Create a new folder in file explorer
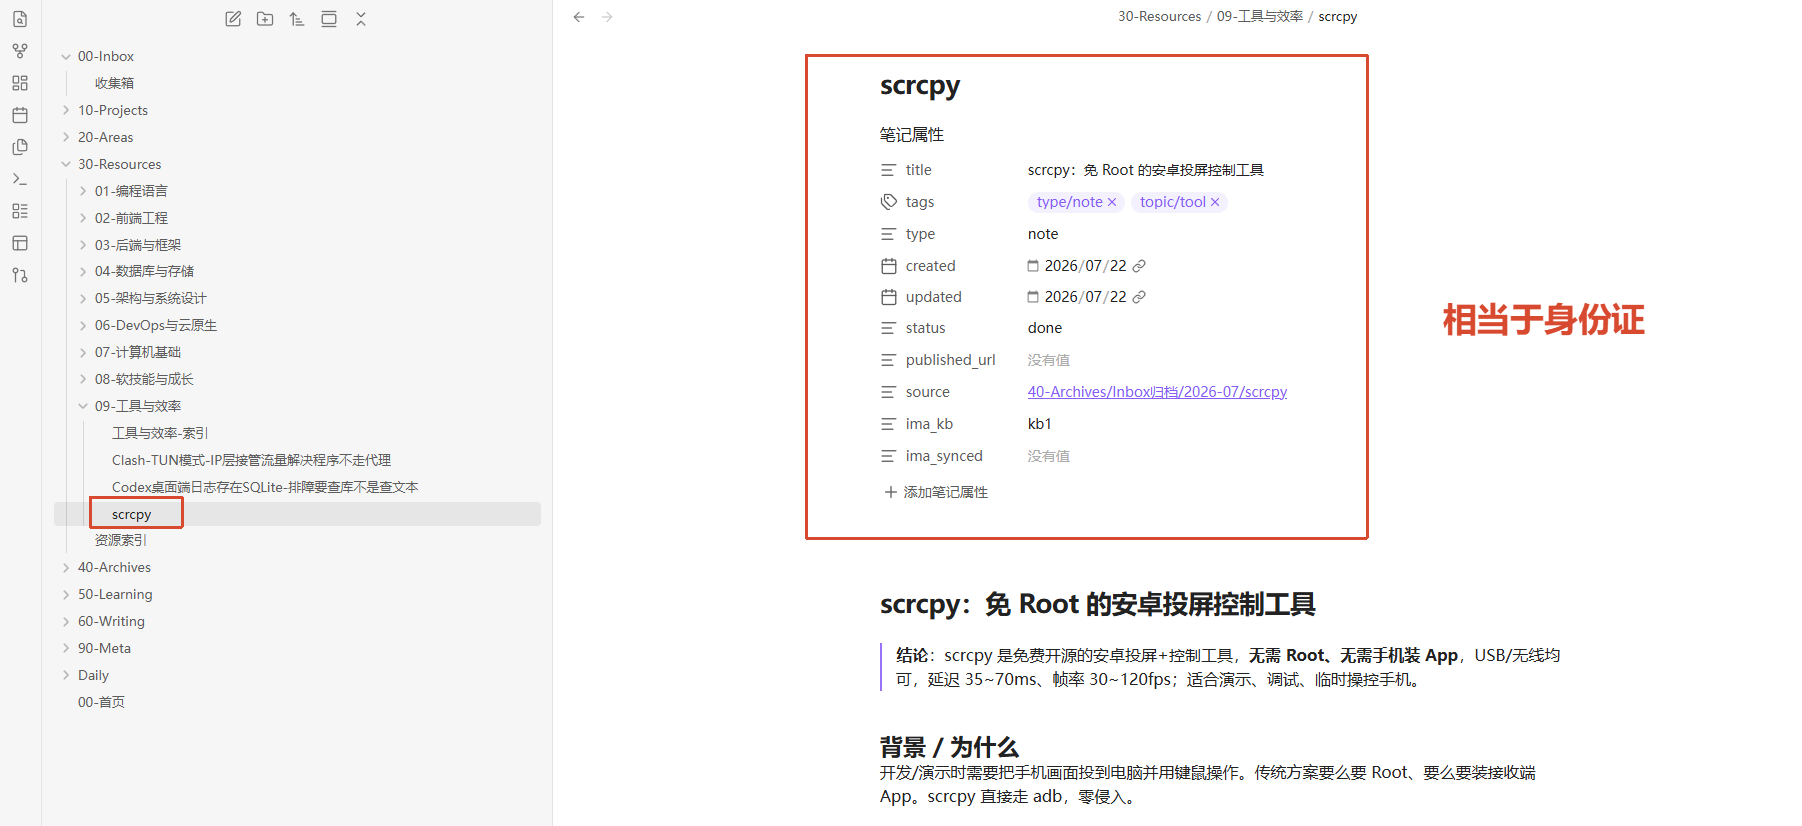The image size is (1802, 826). point(265,19)
